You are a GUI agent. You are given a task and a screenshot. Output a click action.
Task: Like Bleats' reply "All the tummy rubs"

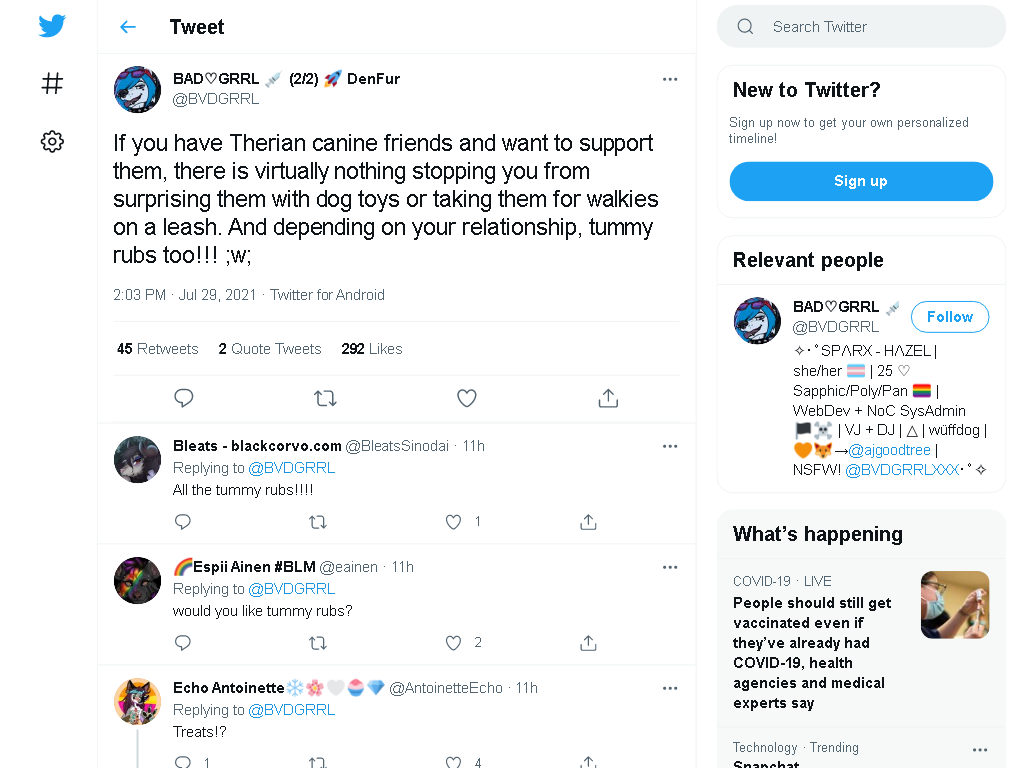point(453,522)
